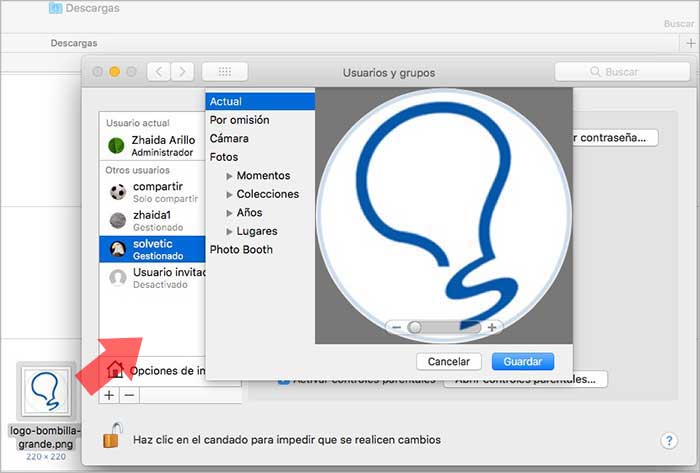Click Colecciones under Fotos
The height and width of the screenshot is (473, 700).
(268, 195)
